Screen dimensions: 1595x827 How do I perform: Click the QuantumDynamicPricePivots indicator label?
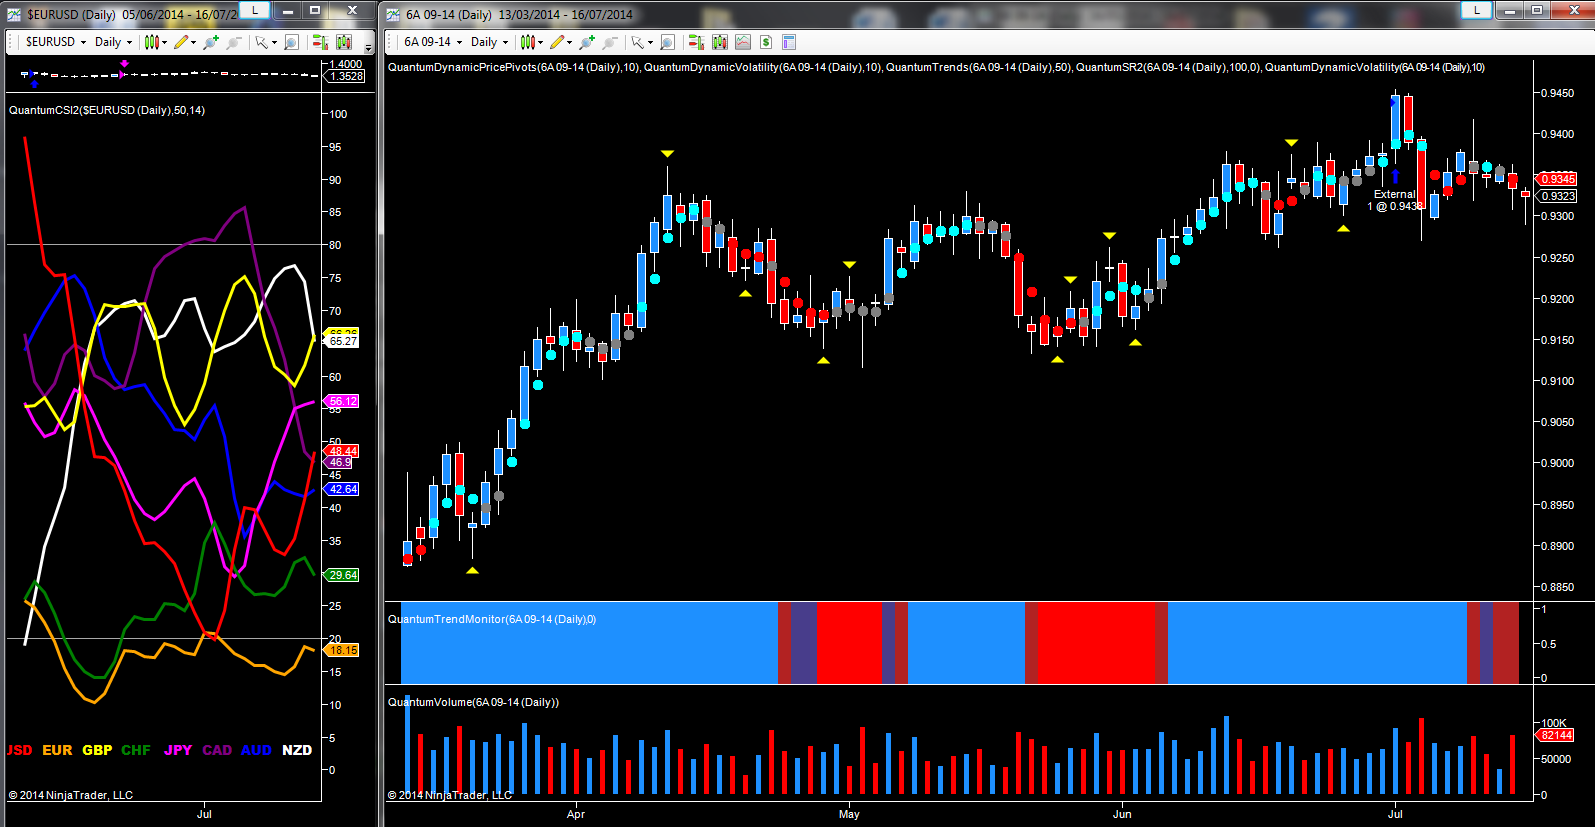point(514,67)
